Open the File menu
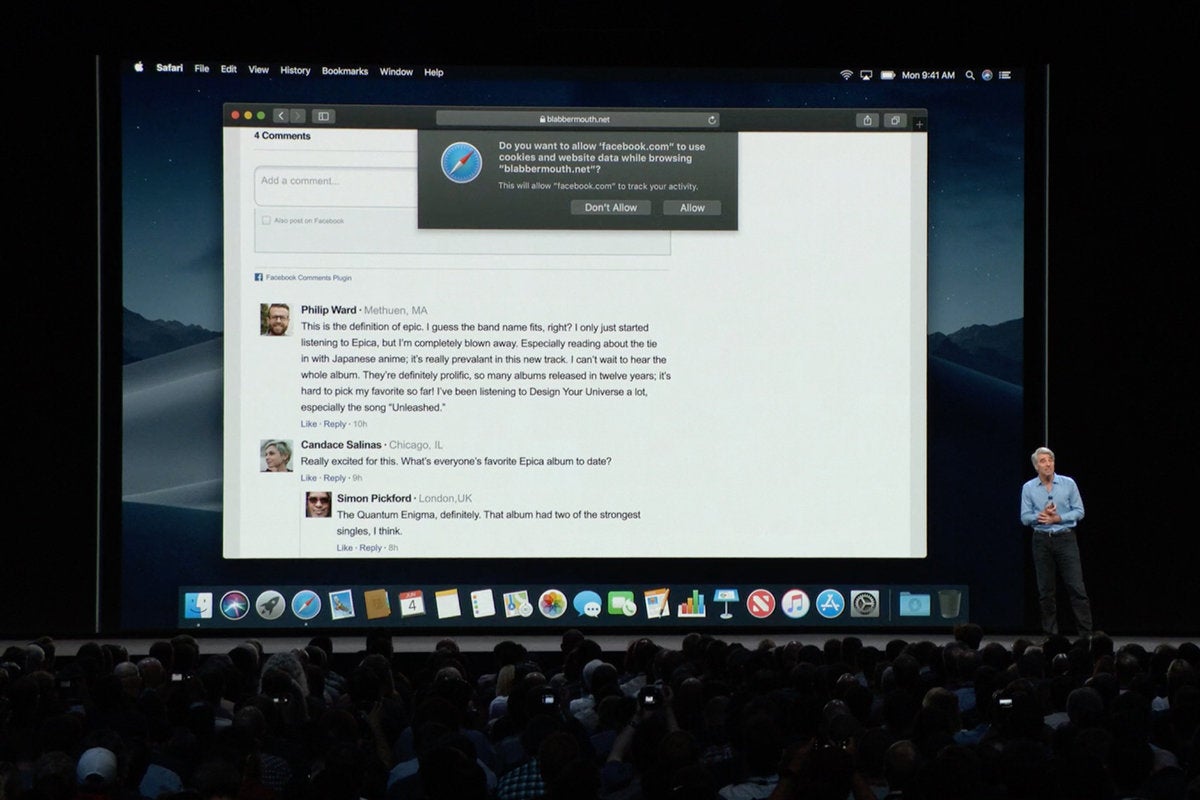Screen dimensions: 1200x800 202,69
